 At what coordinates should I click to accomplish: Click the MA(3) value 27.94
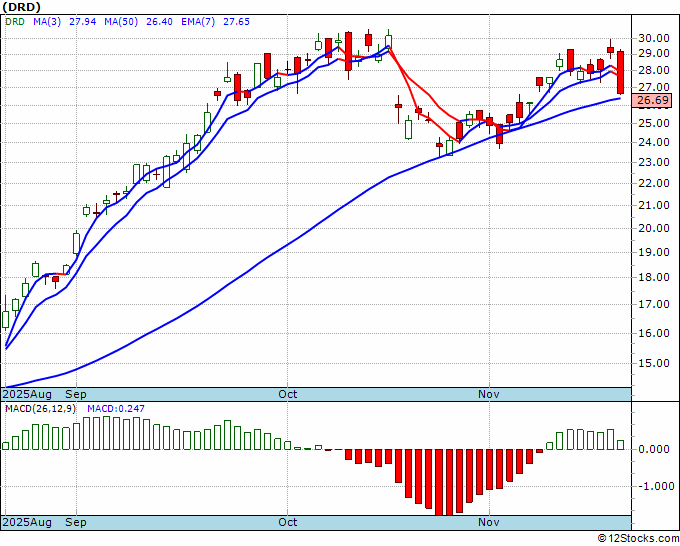click(82, 22)
